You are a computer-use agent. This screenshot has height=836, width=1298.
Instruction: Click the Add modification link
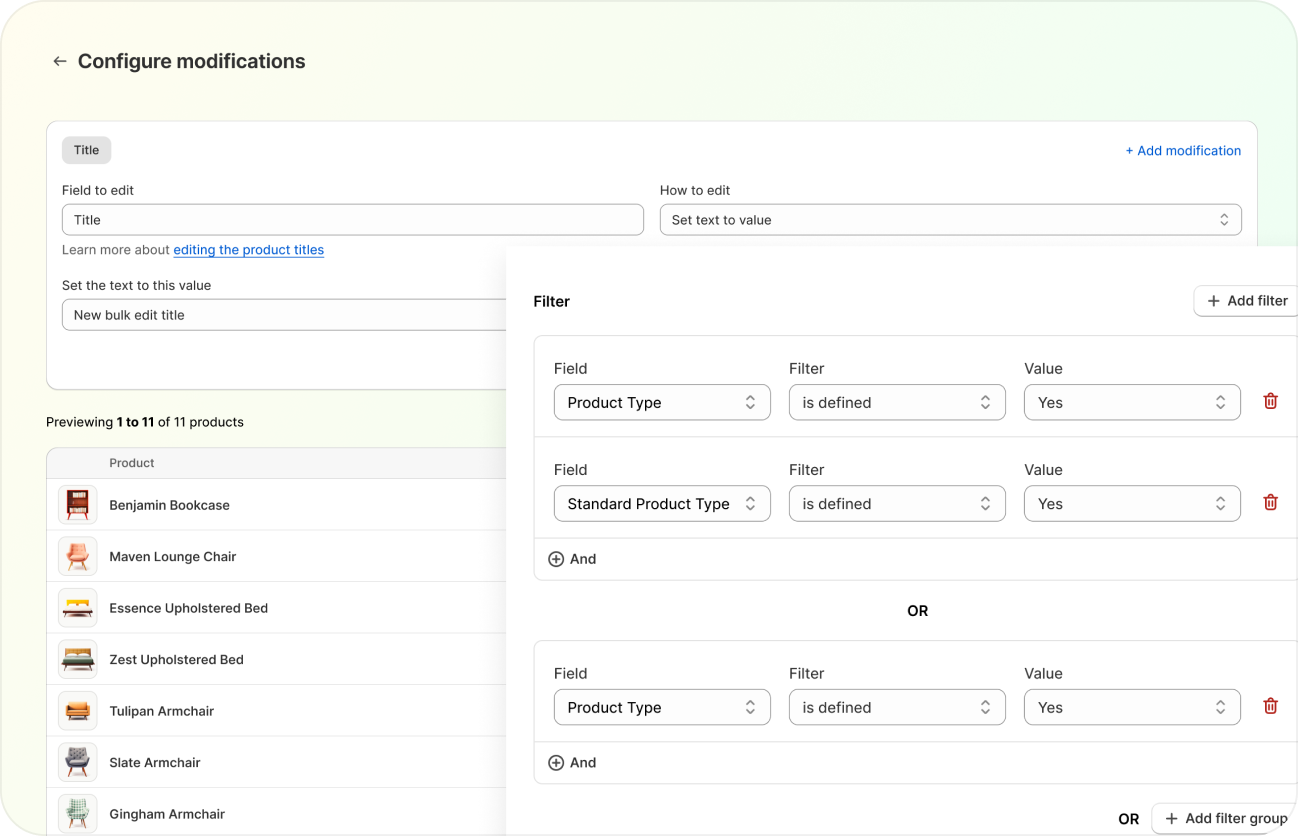pos(1183,151)
